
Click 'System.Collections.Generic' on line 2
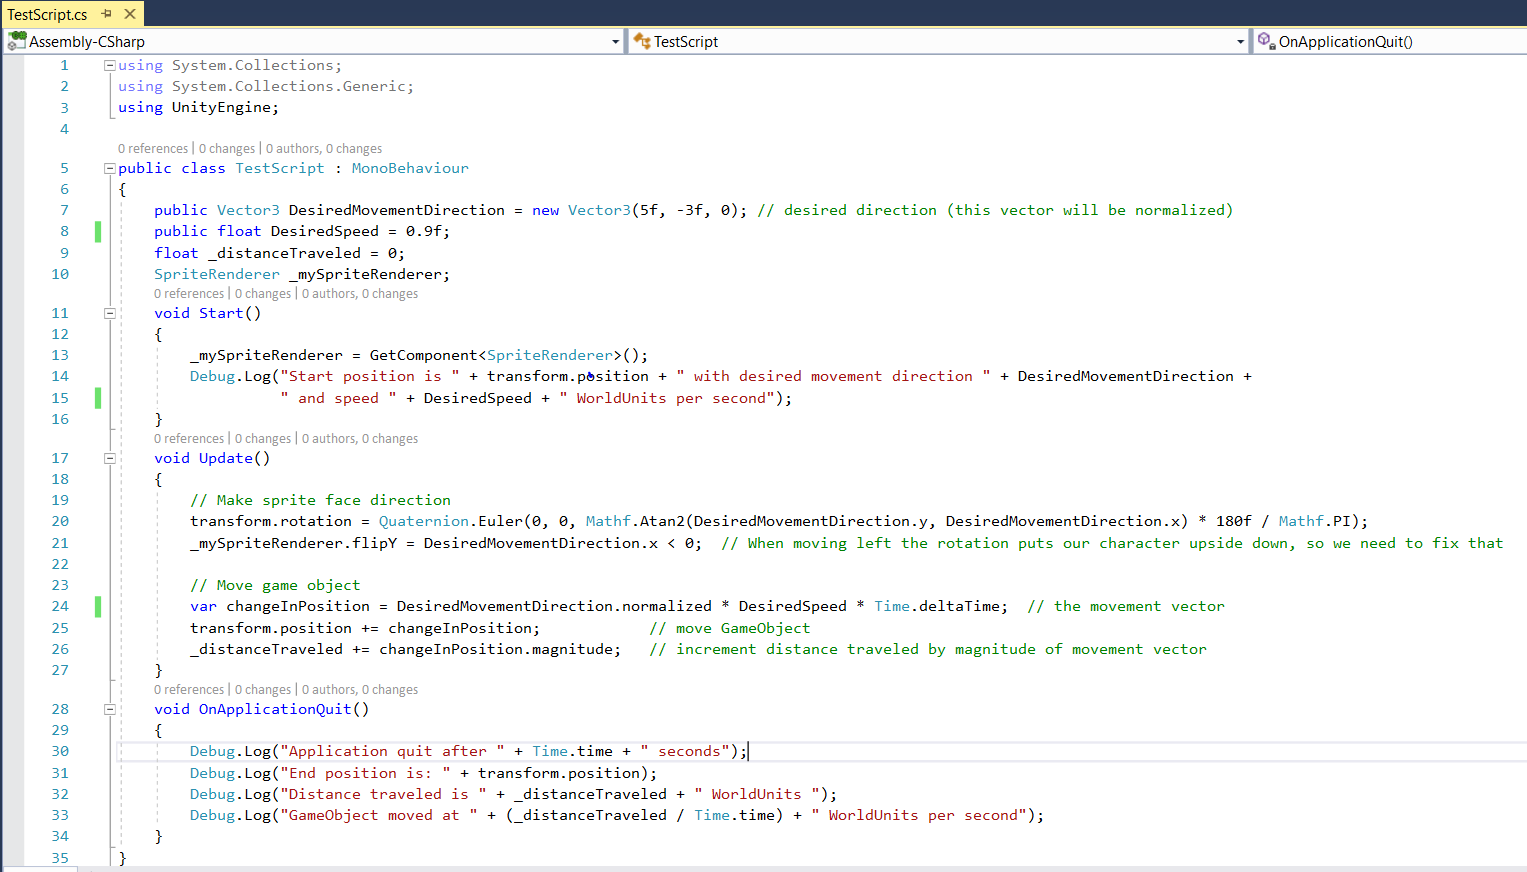point(289,86)
